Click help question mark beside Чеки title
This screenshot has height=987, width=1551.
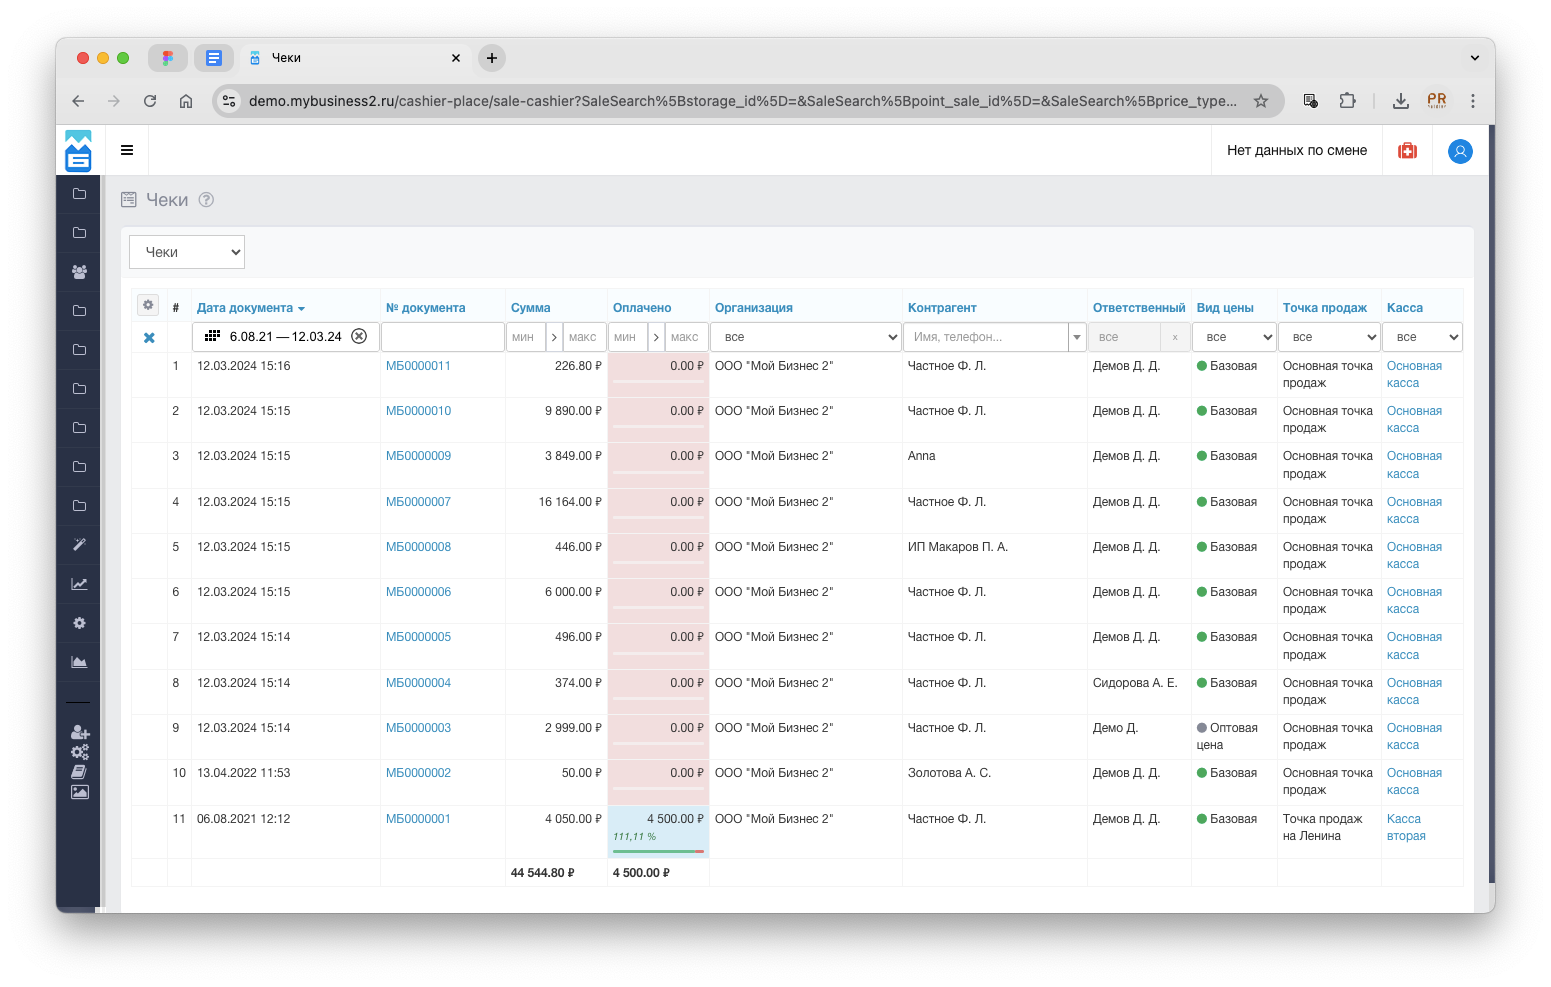click(206, 200)
